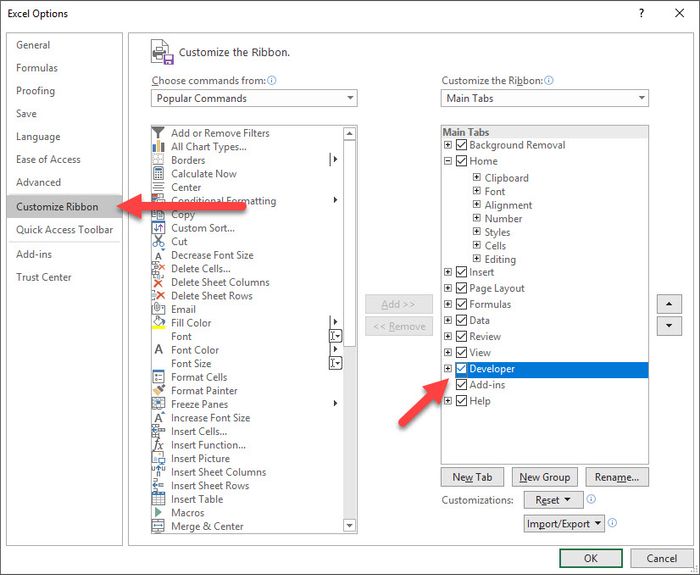Toggle the Add-ins checkbox in Main Tabs

462,384
